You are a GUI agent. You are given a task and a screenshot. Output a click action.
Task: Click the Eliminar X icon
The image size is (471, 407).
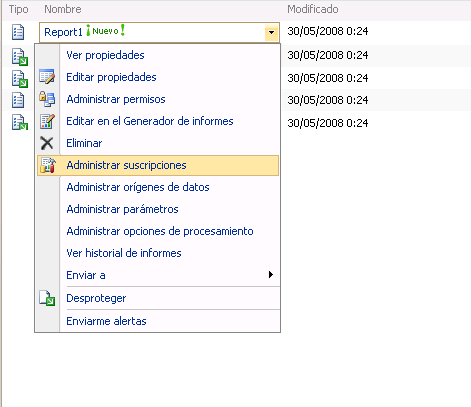pos(47,143)
